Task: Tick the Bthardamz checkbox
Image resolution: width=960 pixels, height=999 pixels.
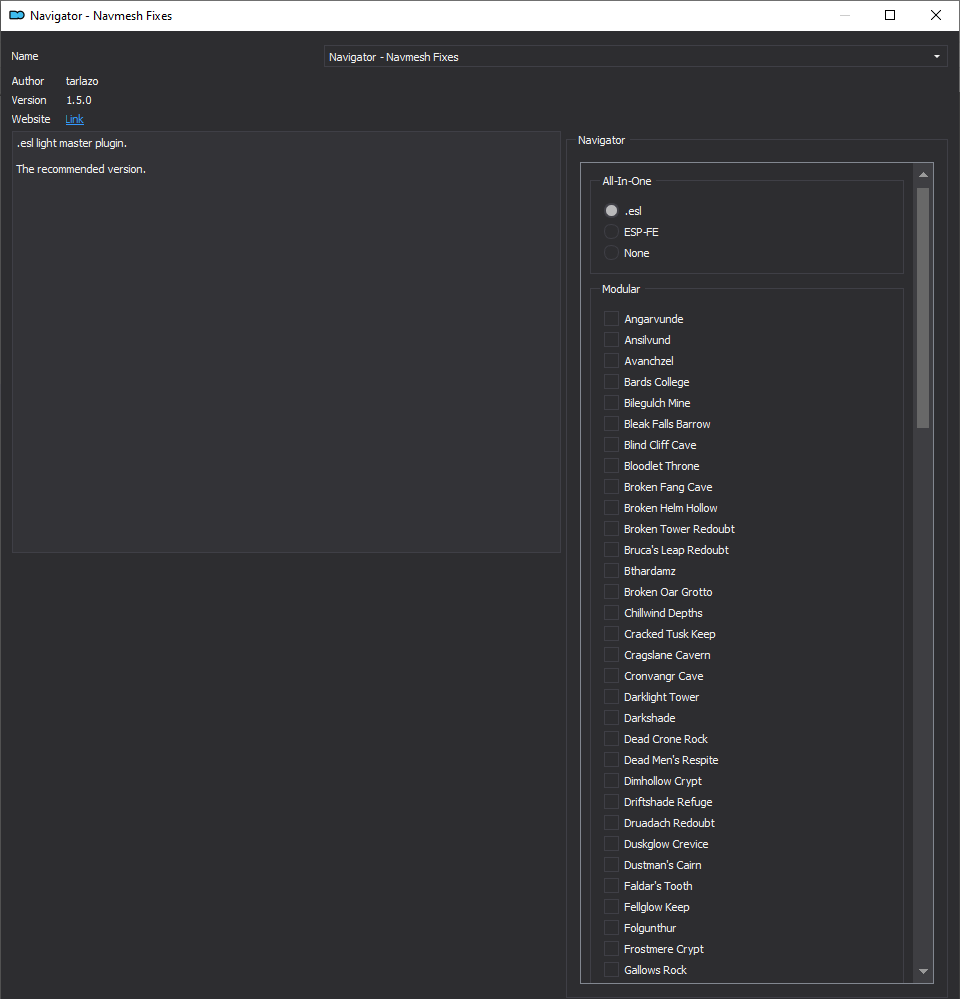Action: (611, 571)
